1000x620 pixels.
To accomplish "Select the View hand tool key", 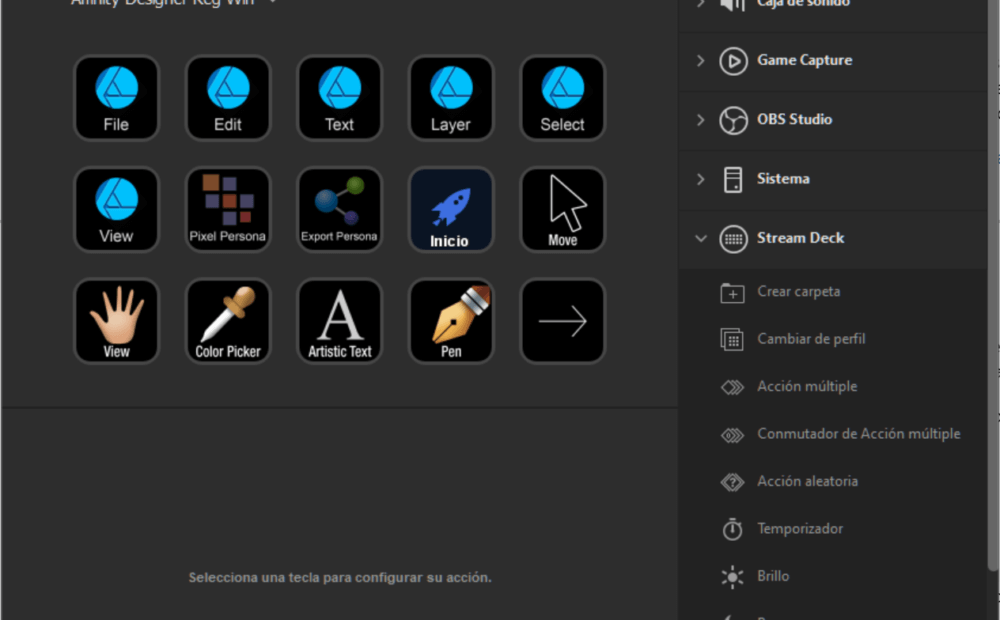I will pos(116,321).
